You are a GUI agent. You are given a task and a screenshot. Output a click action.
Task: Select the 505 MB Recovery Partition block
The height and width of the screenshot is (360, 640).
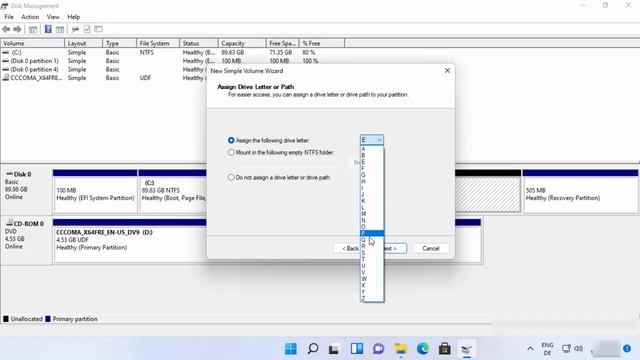coord(580,191)
